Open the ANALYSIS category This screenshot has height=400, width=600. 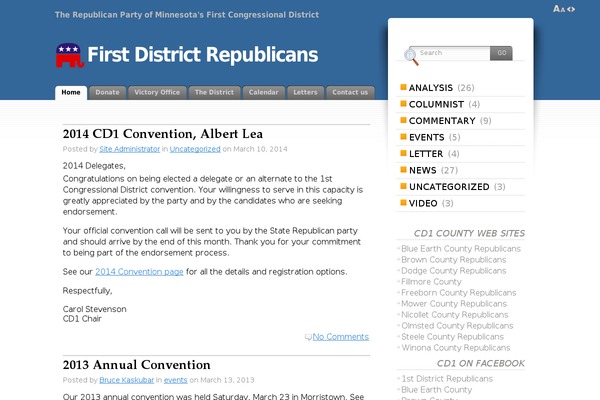tap(430, 88)
